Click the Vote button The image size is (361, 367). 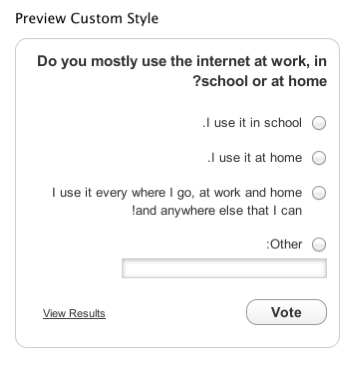click(286, 312)
